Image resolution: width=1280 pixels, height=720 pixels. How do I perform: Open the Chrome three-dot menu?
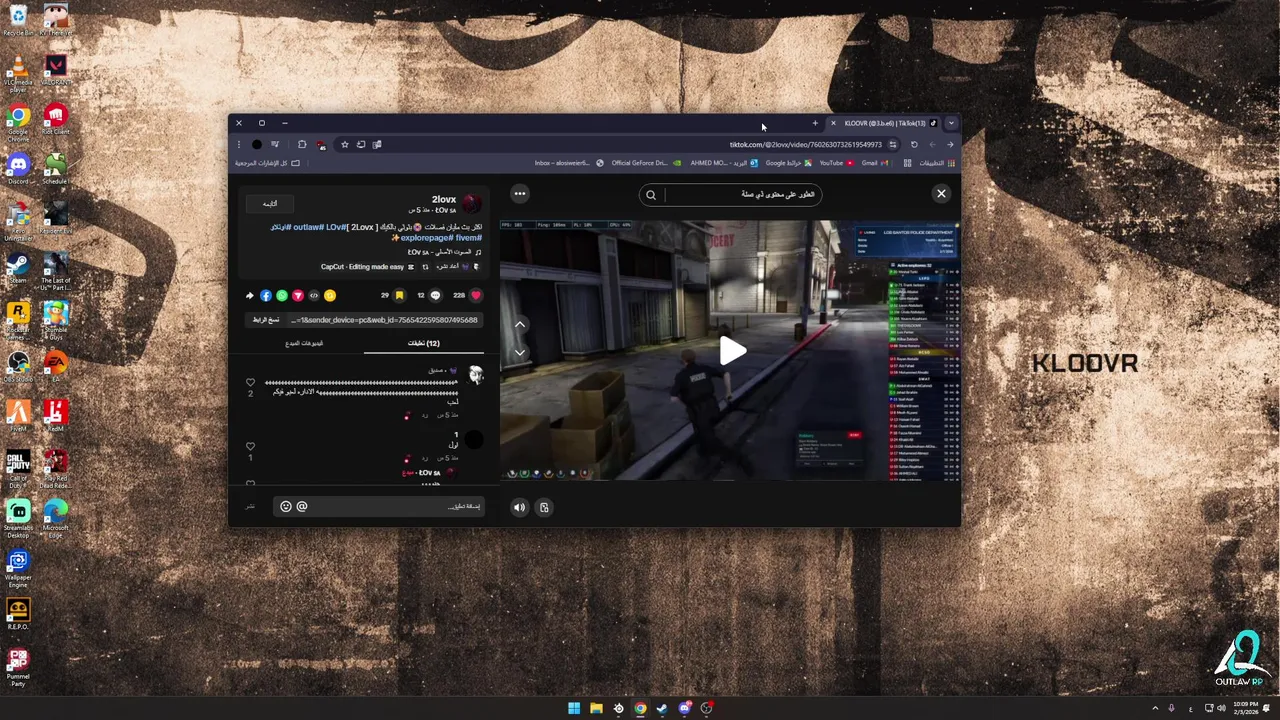click(x=239, y=144)
